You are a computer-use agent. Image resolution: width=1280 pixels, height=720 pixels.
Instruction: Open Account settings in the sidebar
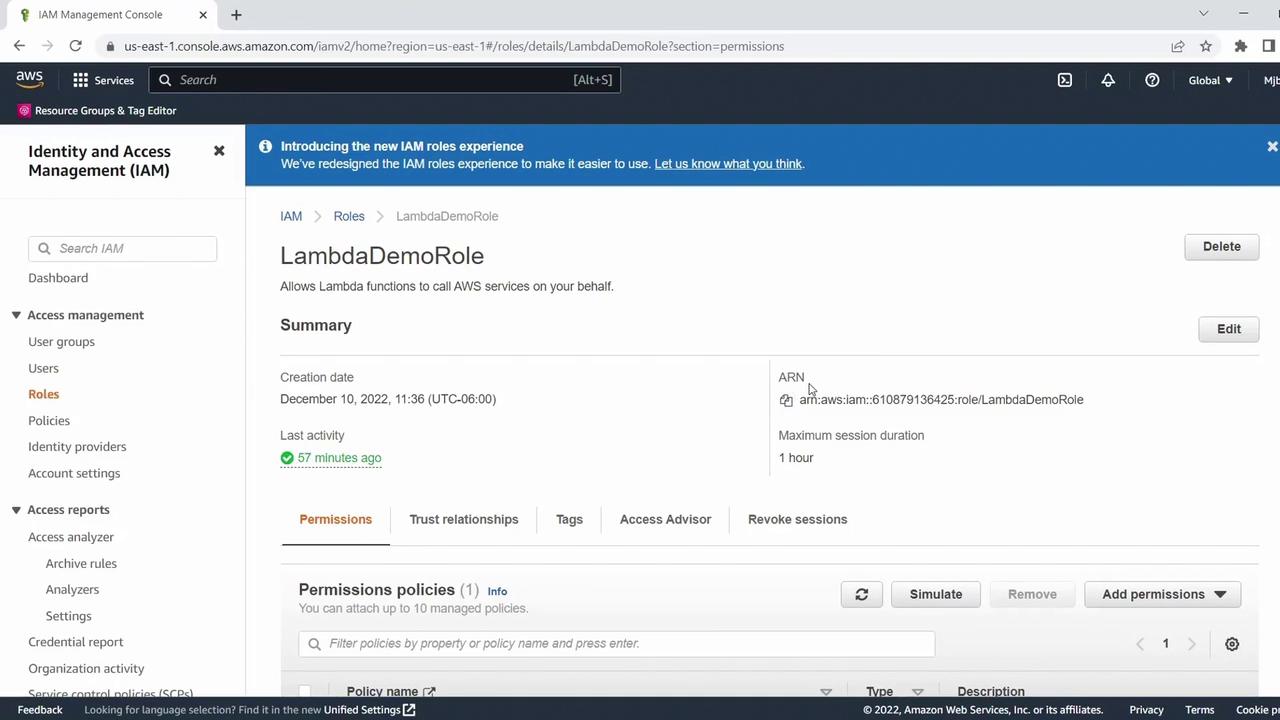click(74, 473)
